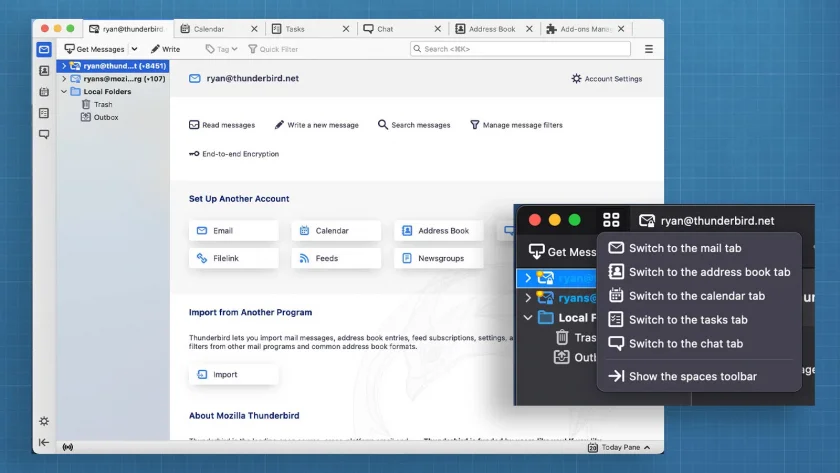
Task: Collapse the spaces toolbar with arrow icon
Action: (44, 442)
